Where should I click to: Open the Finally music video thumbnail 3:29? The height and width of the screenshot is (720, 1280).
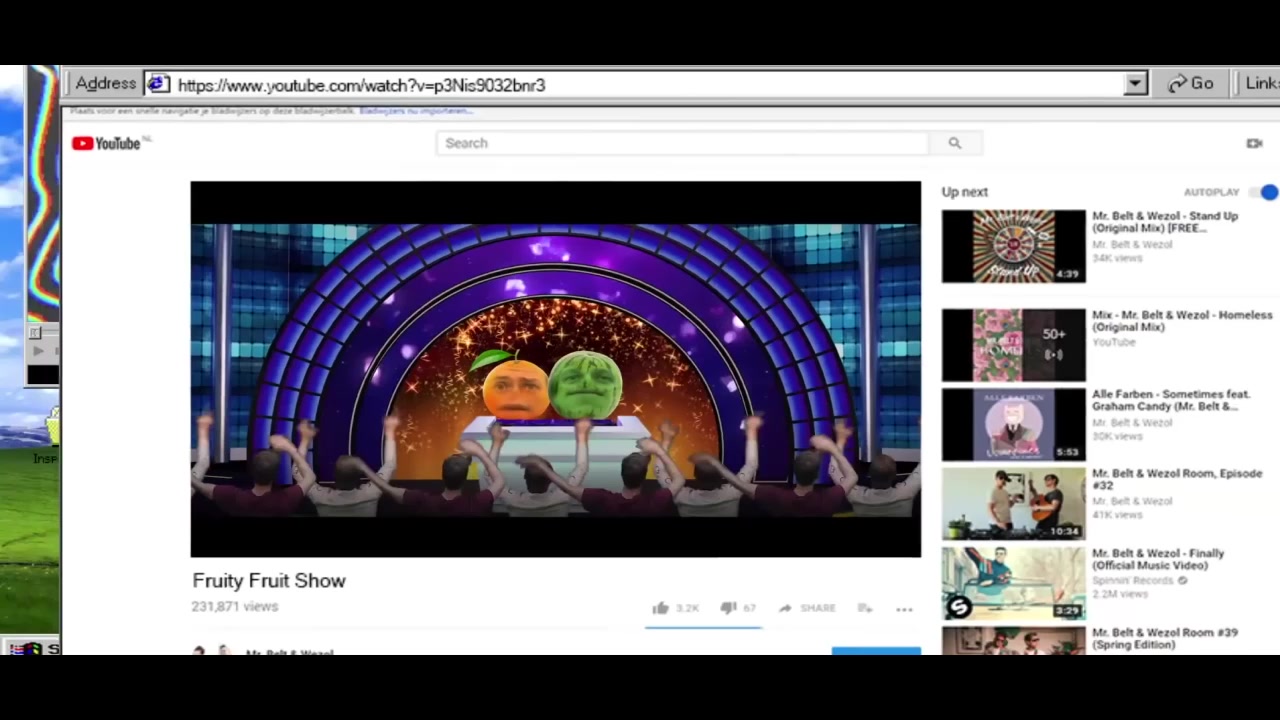point(1013,583)
